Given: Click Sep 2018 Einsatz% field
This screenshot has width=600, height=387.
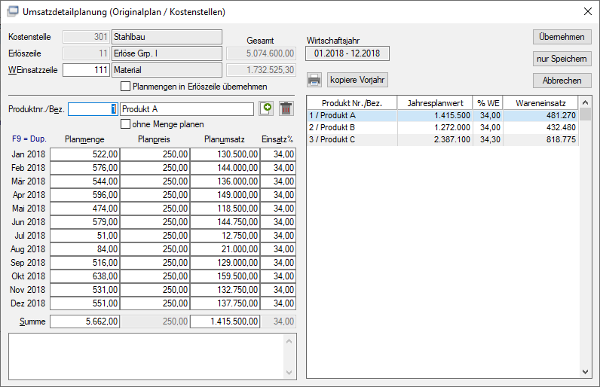Looking at the screenshot, I should (278, 263).
